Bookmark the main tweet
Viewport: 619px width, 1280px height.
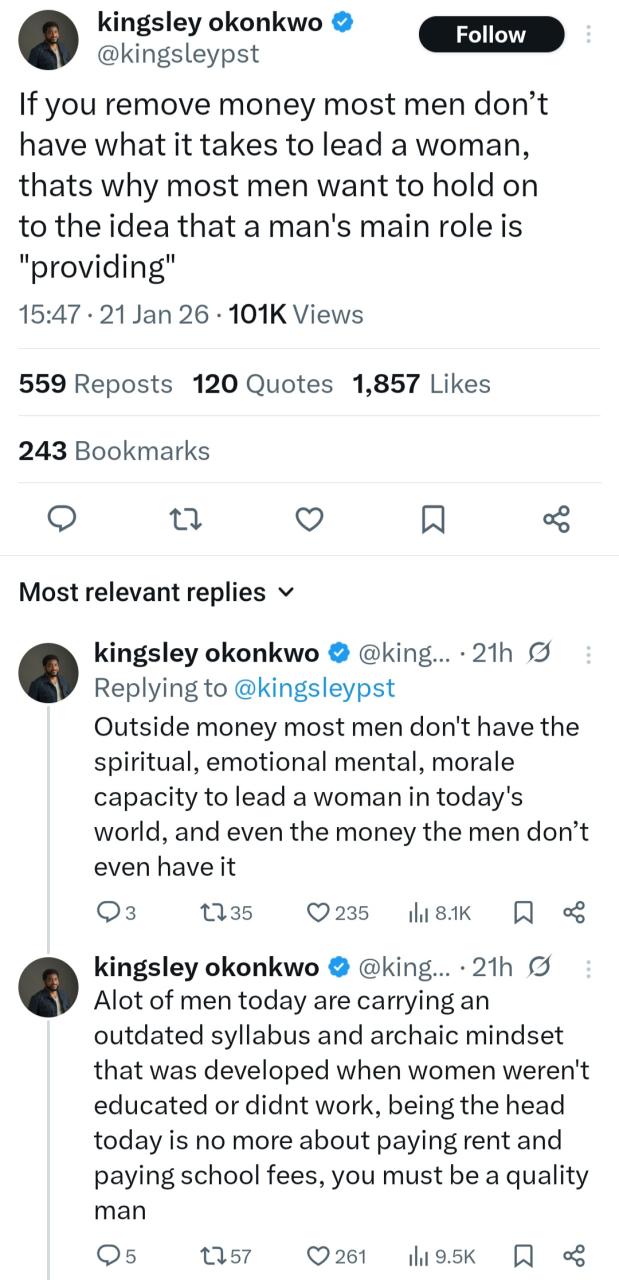(433, 518)
